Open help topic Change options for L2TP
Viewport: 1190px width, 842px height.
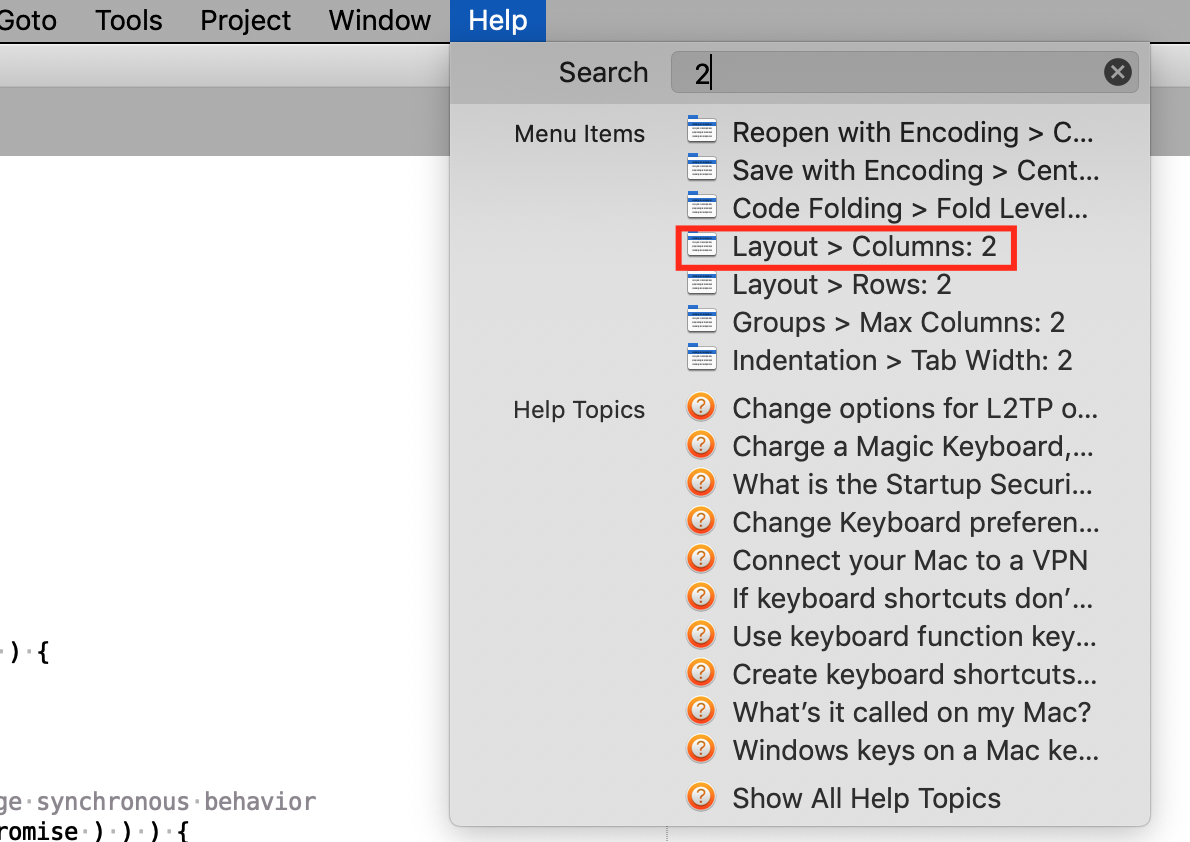[914, 408]
